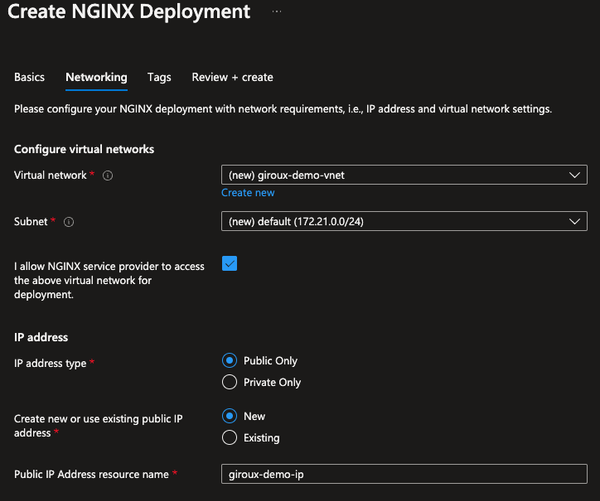This screenshot has width=600, height=501.
Task: Go to the Review + create tab
Action: [232, 77]
